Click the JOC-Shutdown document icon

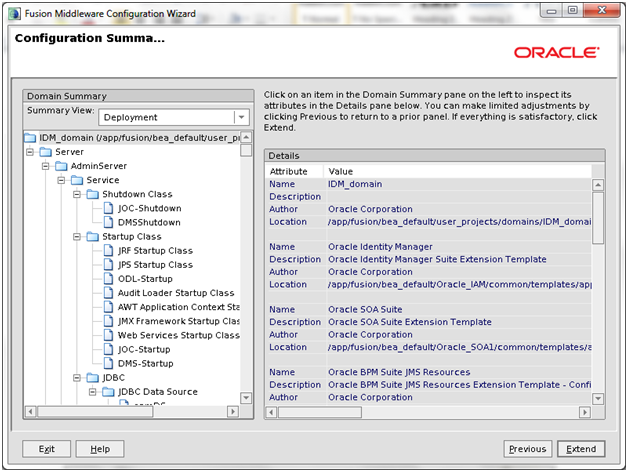[108, 208]
